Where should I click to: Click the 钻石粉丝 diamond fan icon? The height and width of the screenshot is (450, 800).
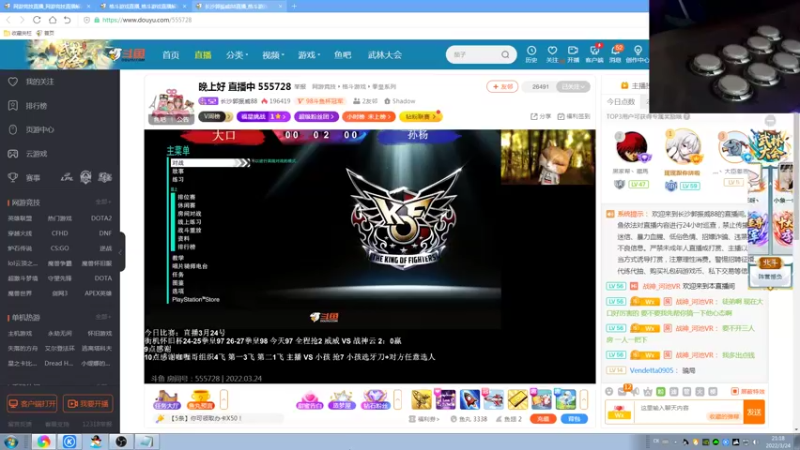click(x=374, y=399)
